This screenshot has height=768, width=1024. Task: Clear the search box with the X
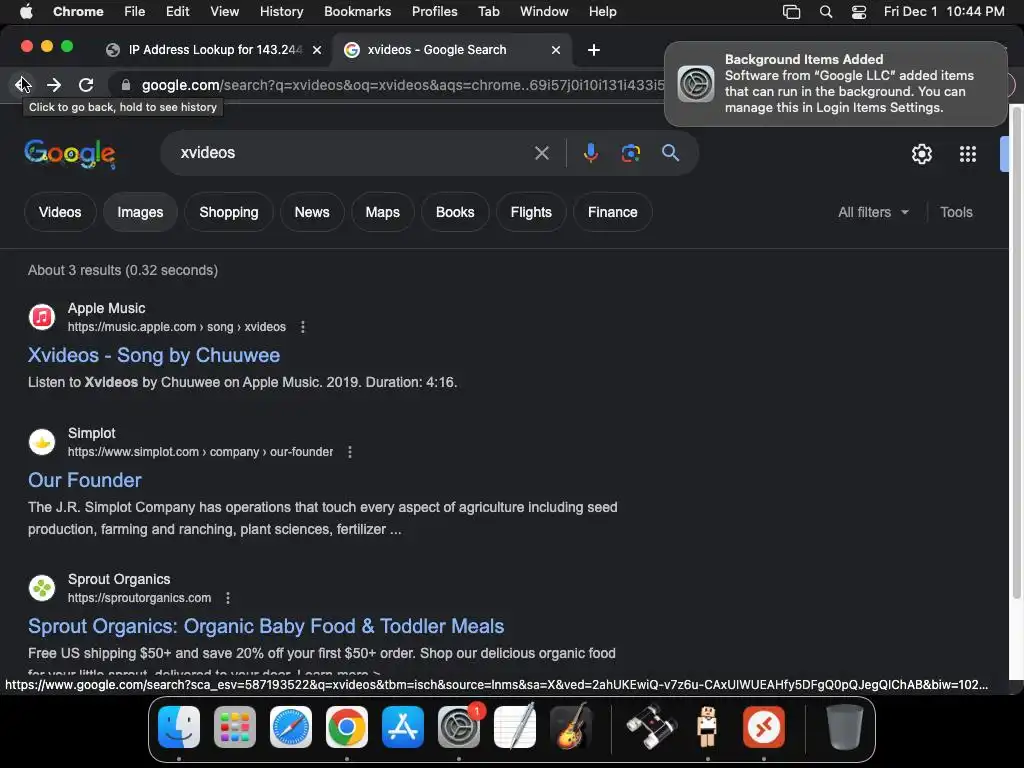coord(541,153)
